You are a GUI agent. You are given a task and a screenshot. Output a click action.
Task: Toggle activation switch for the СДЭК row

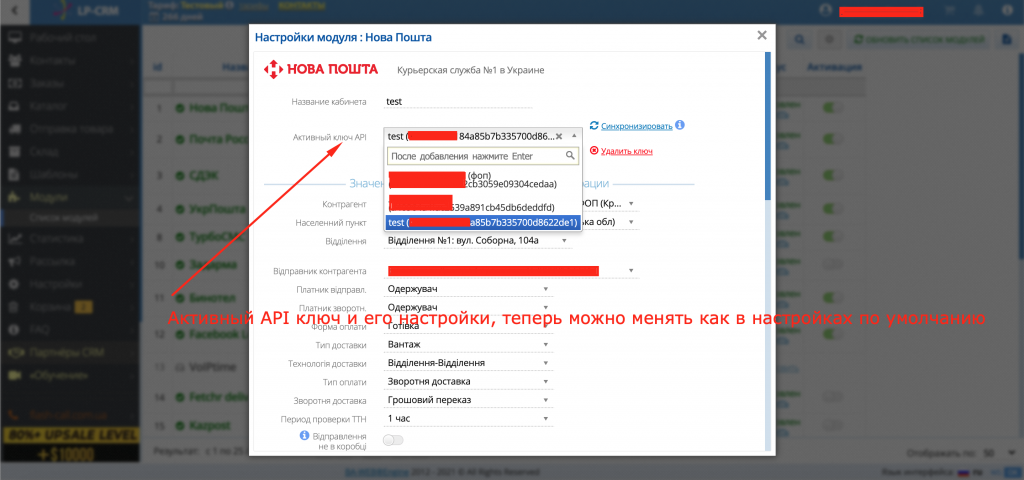point(831,175)
